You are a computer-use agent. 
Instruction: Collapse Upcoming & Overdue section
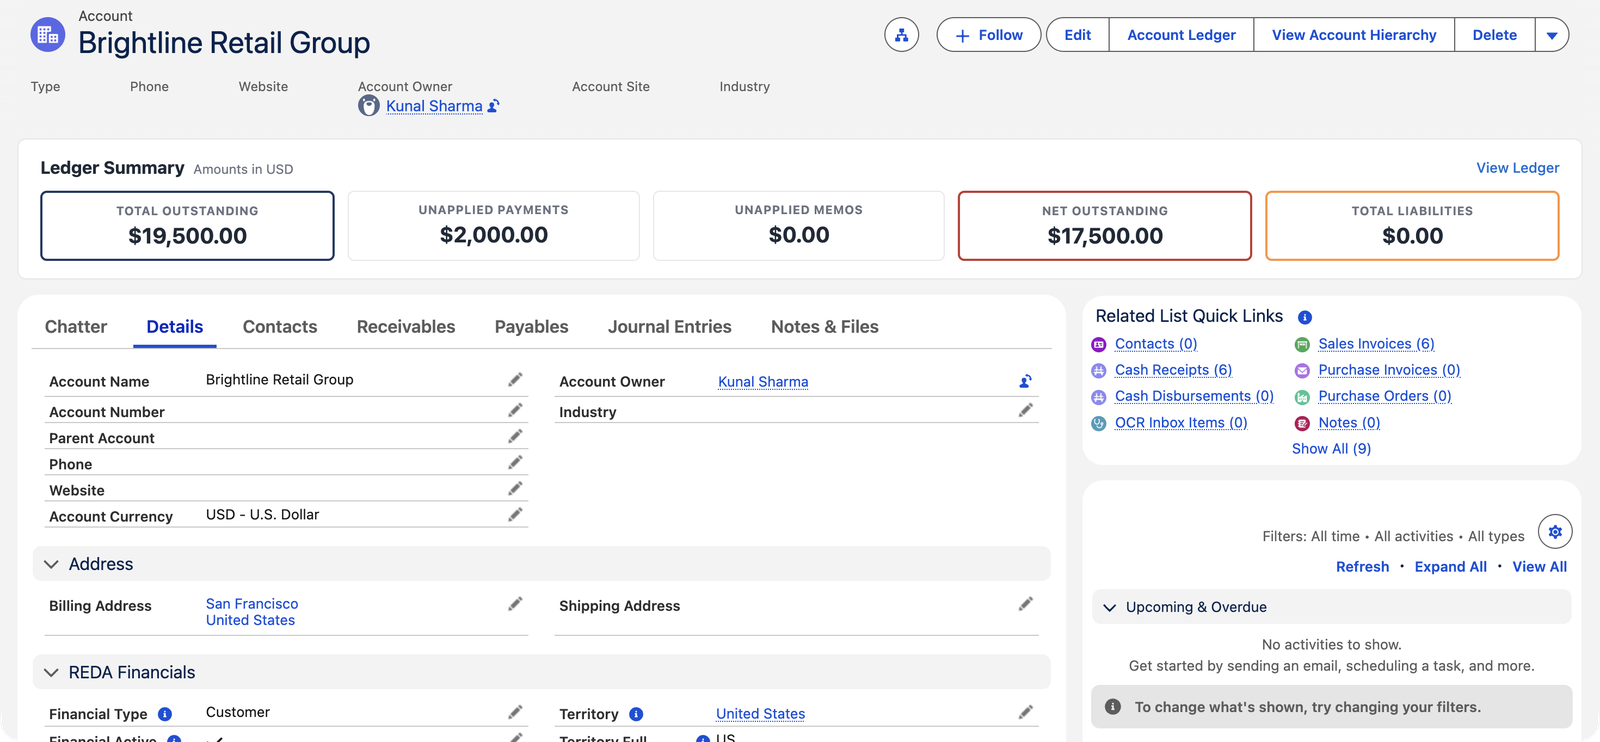(x=1109, y=607)
